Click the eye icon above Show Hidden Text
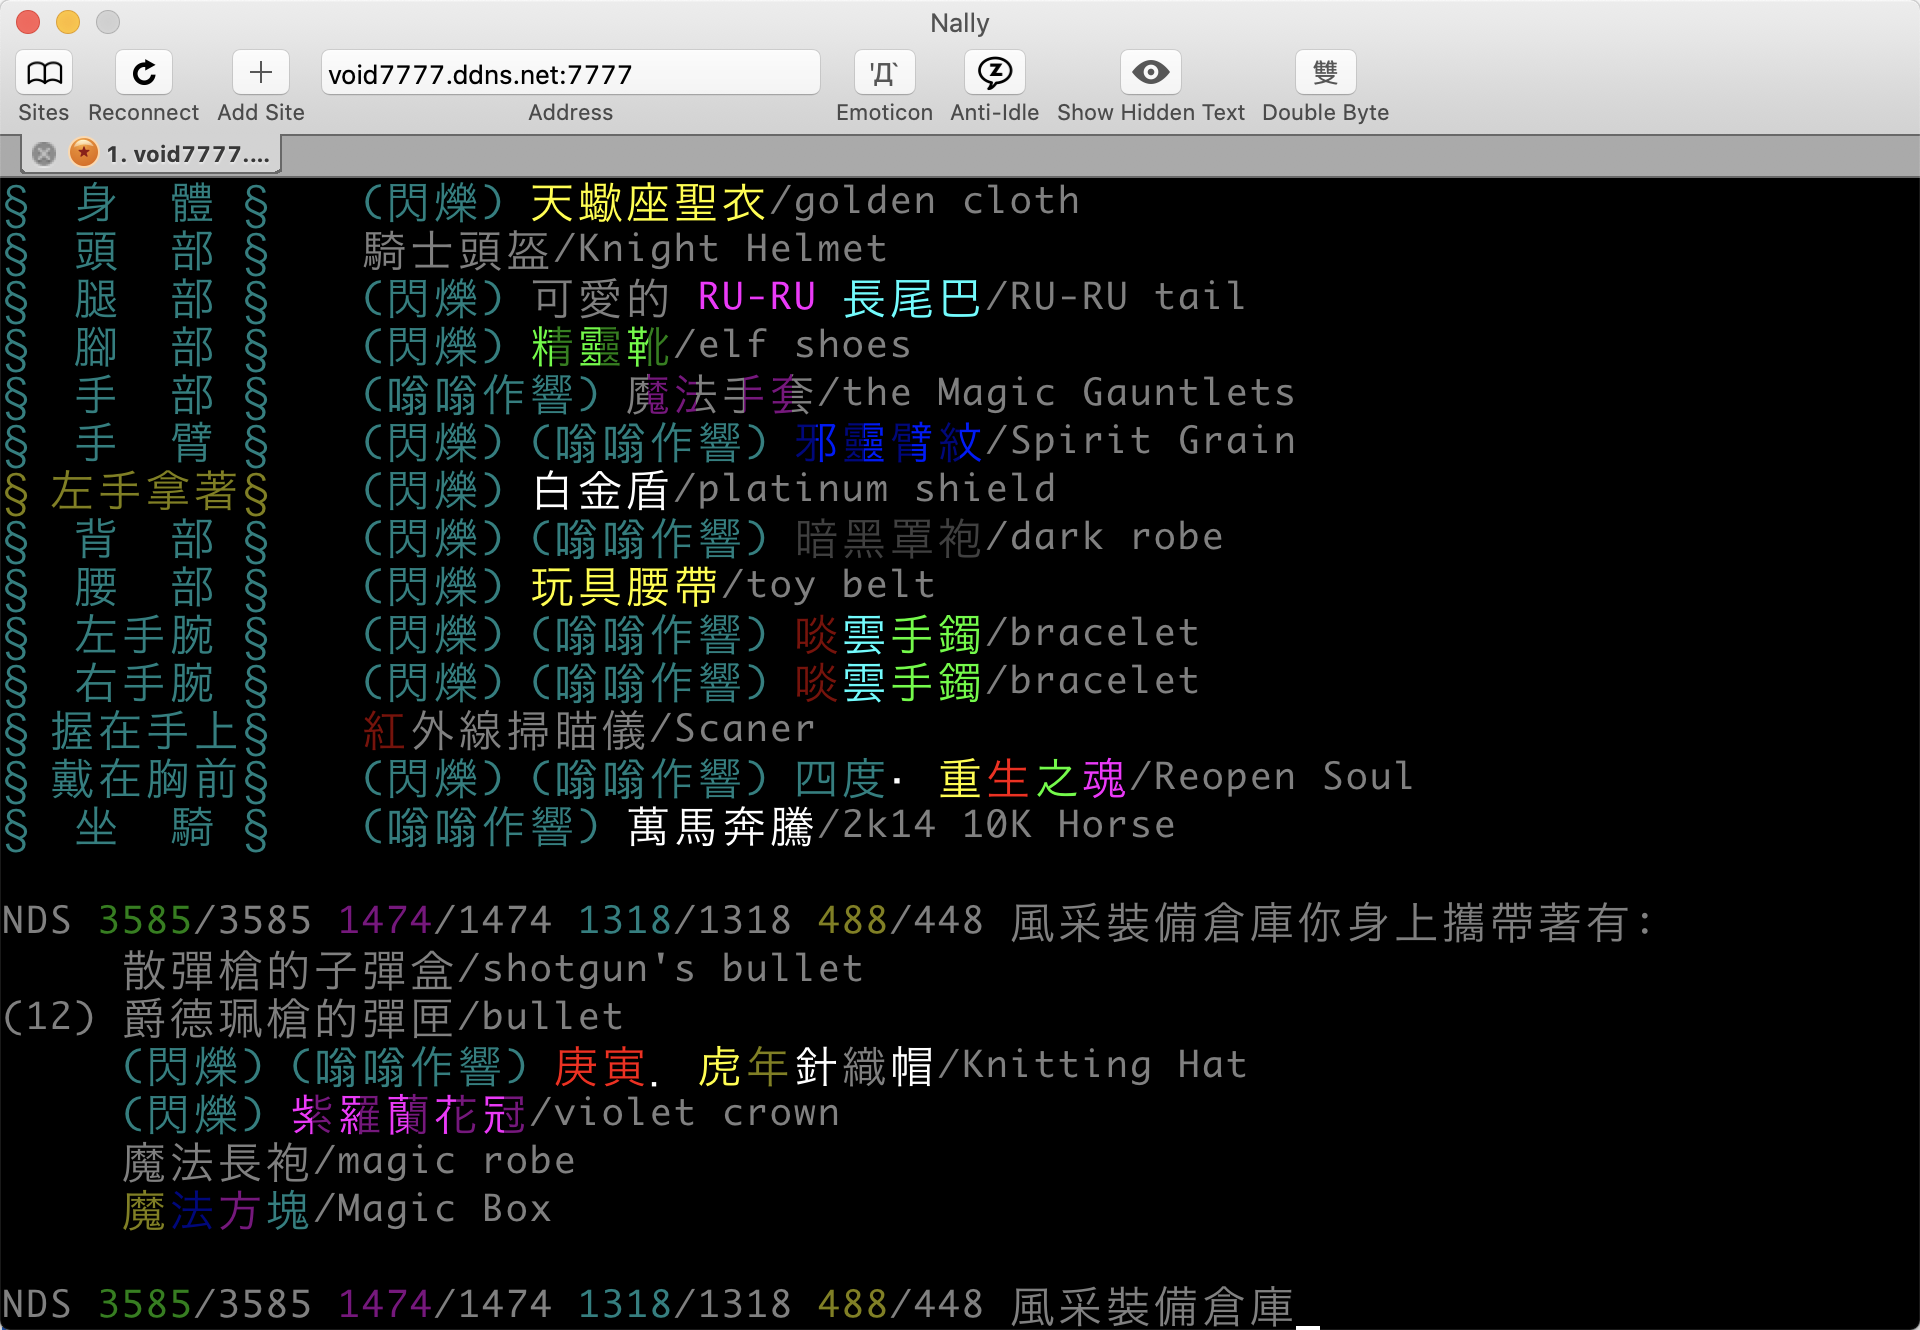The width and height of the screenshot is (1920, 1330). [1150, 72]
